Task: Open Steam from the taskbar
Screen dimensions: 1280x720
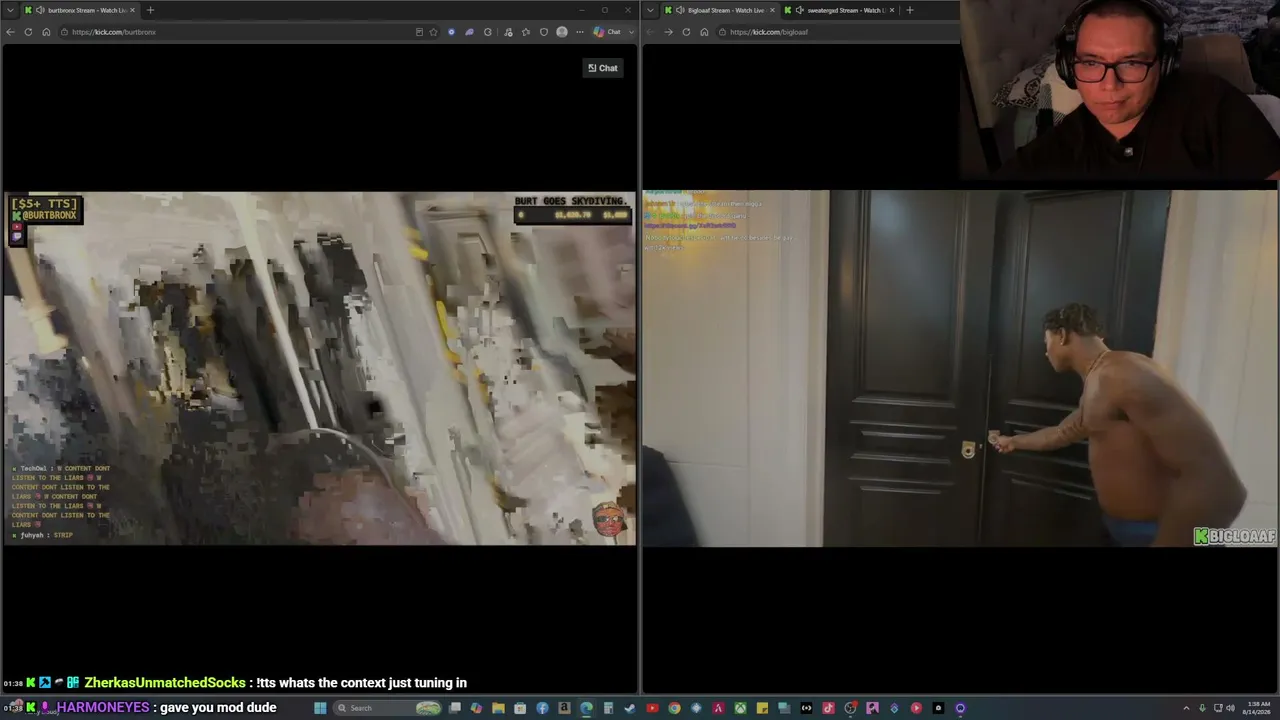Action: [630, 708]
